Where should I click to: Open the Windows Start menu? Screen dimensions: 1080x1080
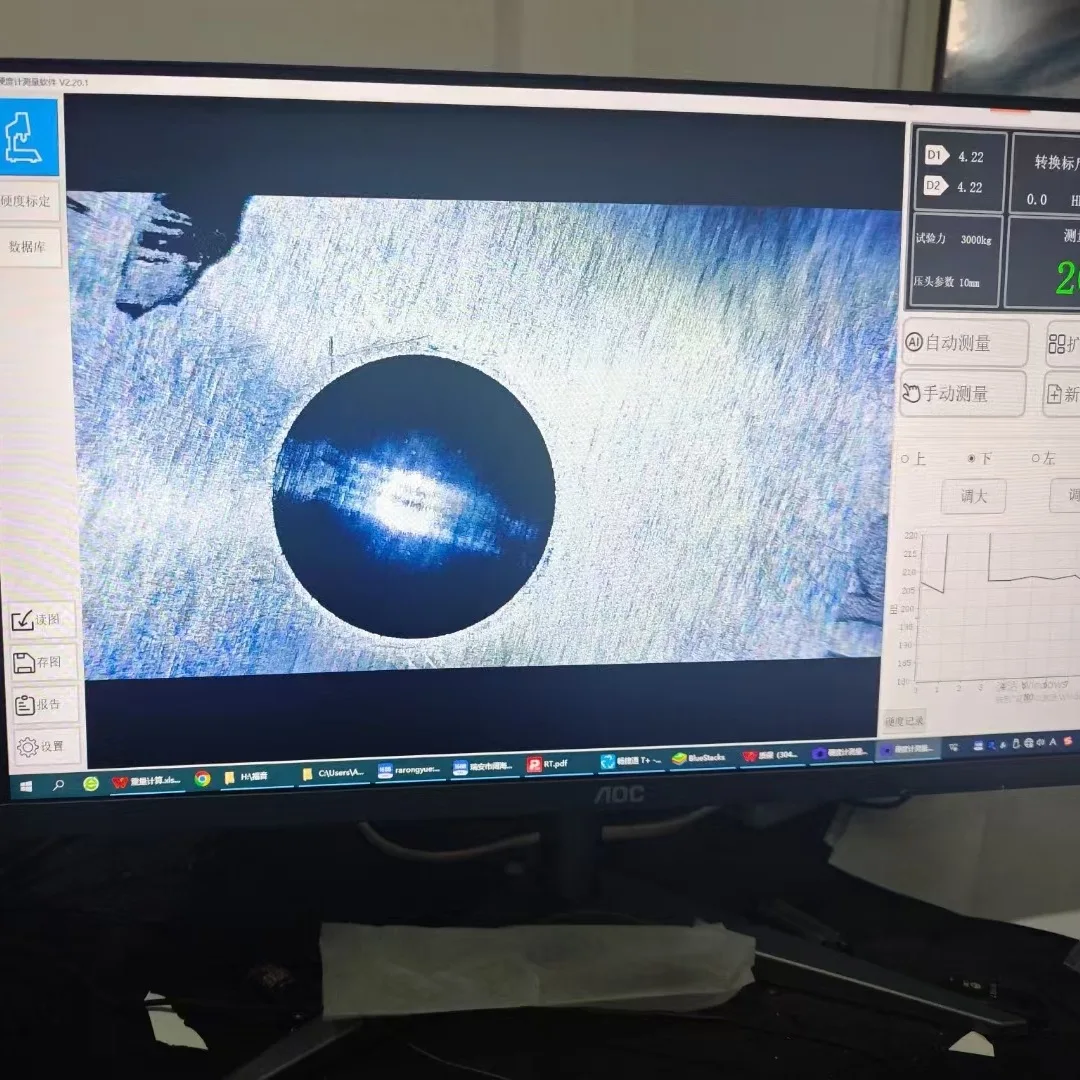point(26,786)
